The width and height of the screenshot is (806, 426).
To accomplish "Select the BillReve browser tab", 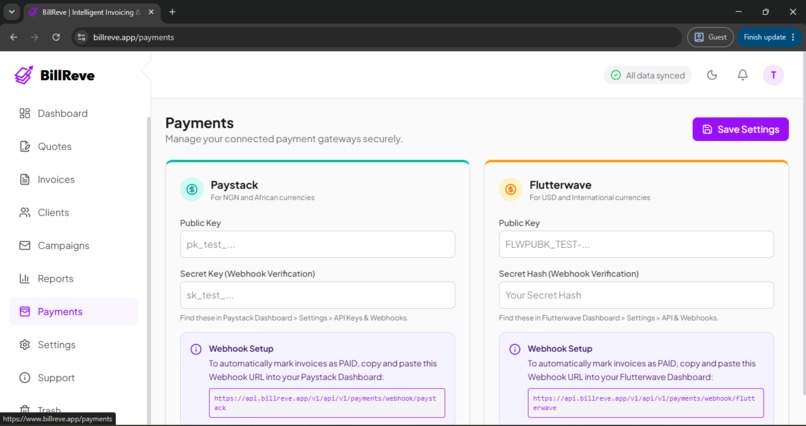I will pyautogui.click(x=91, y=12).
